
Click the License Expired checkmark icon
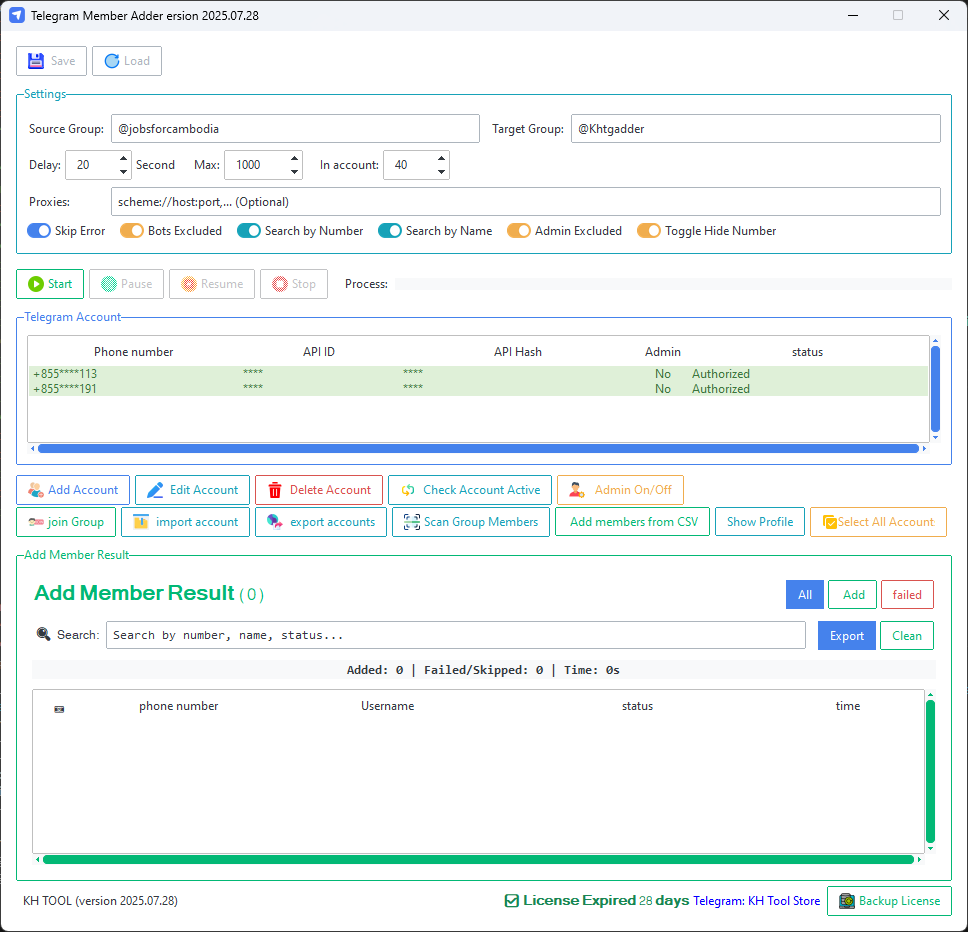point(512,901)
